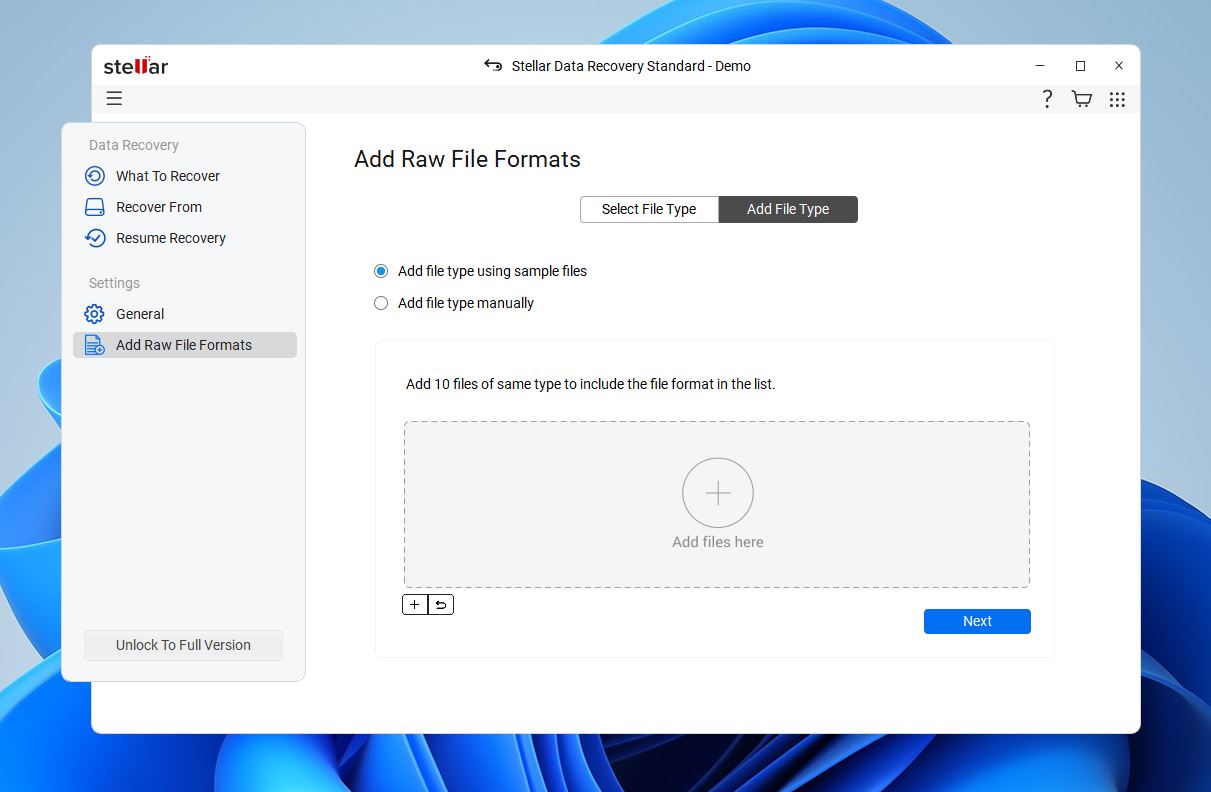Click the Data Recovery section label
The height and width of the screenshot is (792, 1211).
point(134,145)
